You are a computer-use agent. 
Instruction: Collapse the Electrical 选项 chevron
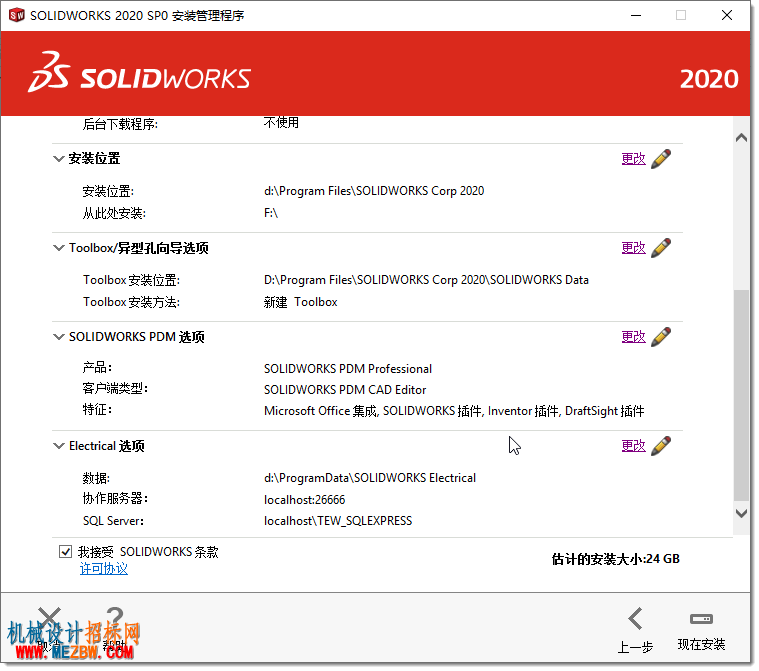tap(59, 446)
